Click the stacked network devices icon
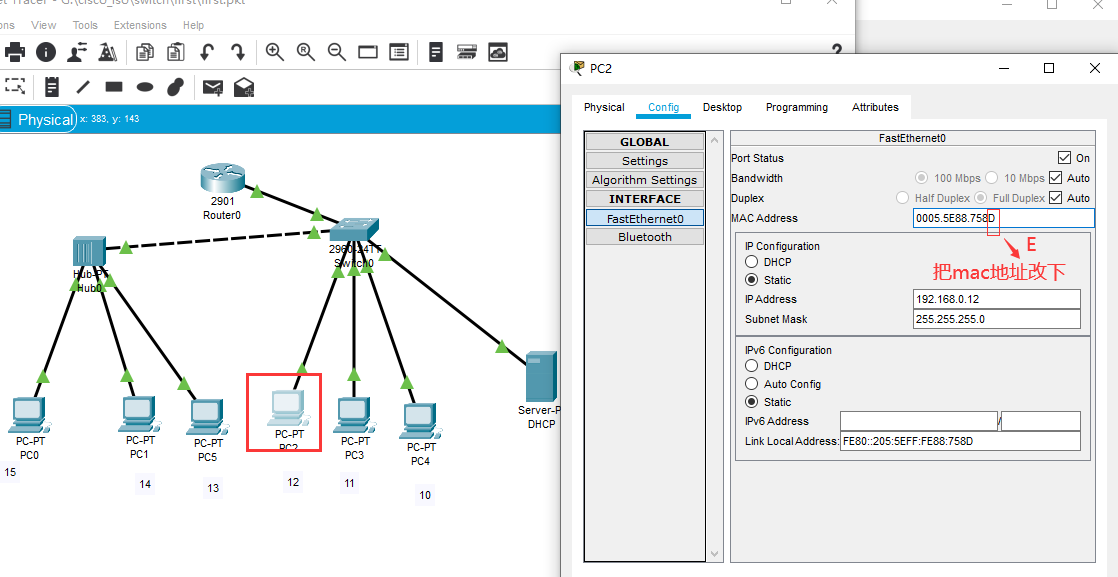The height and width of the screenshot is (577, 1118). 466,51
